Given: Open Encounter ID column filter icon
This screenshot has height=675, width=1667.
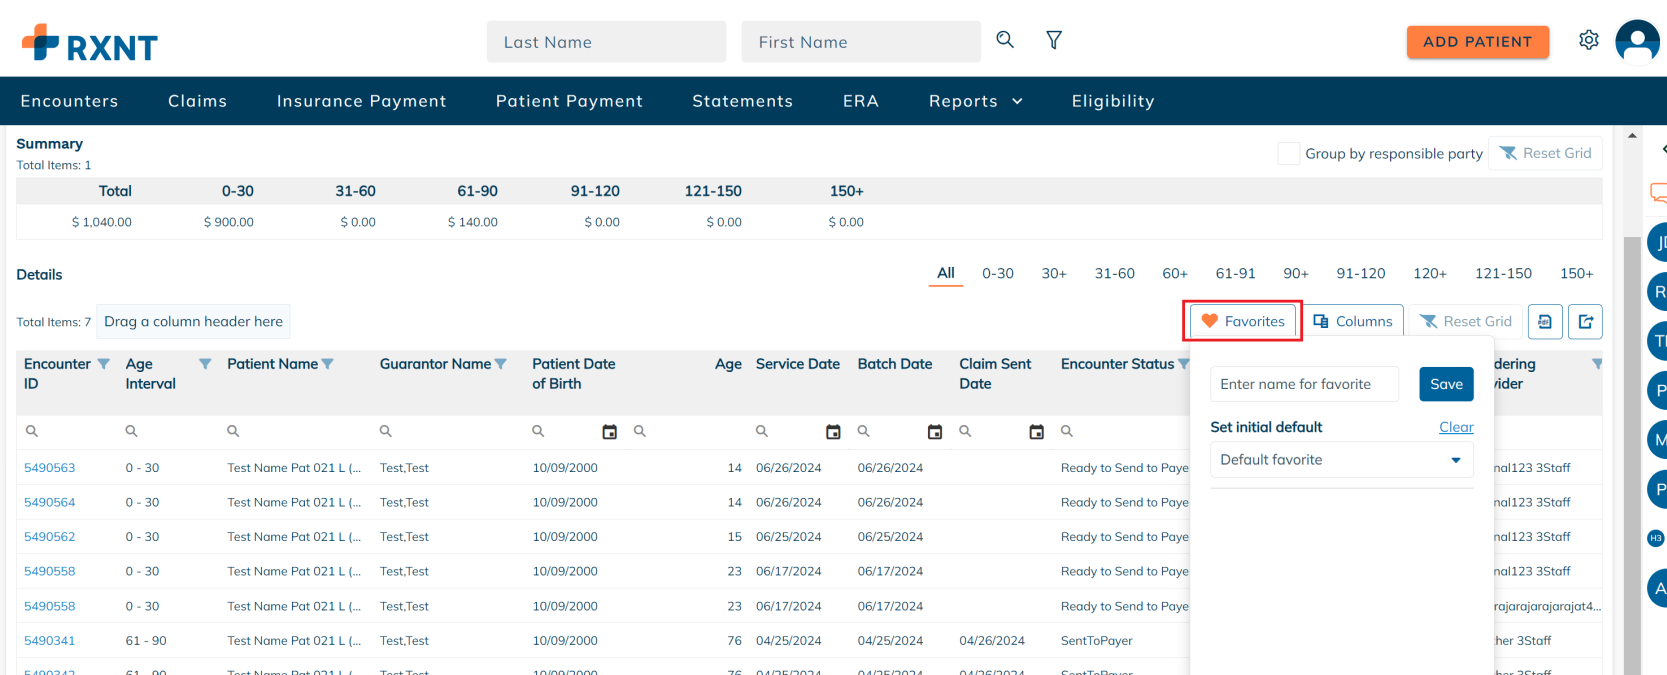Looking at the screenshot, I should (x=103, y=364).
